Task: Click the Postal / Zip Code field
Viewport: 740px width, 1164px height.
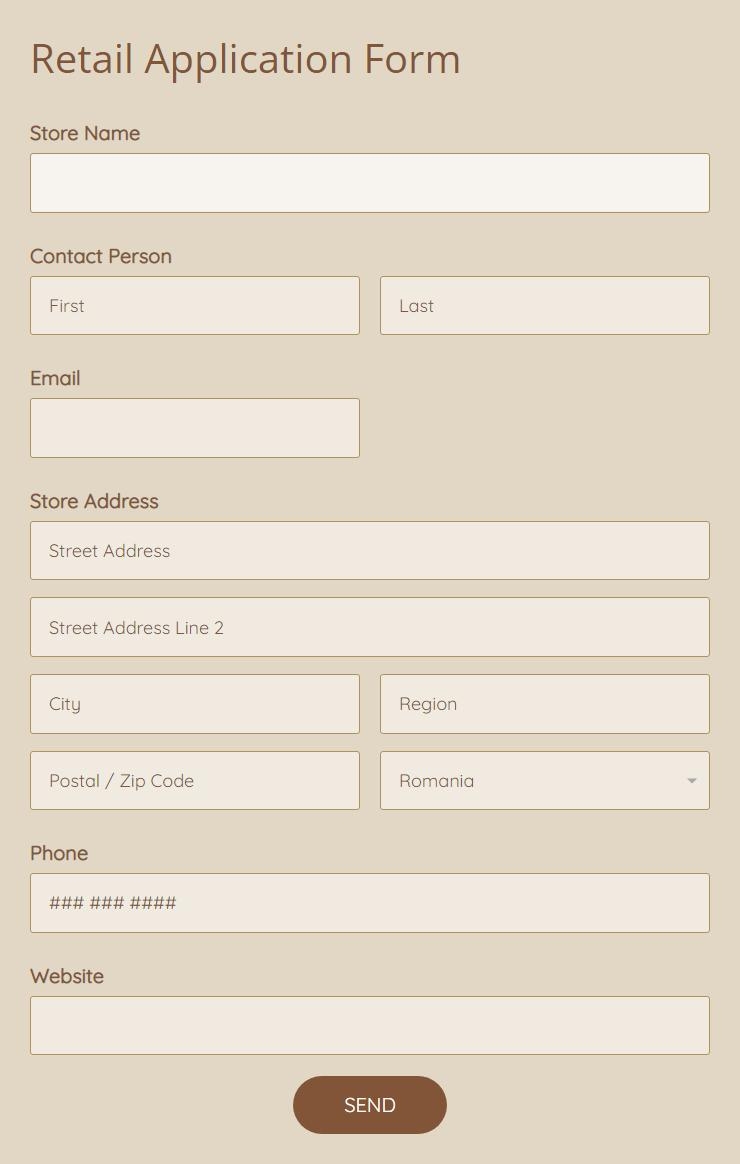Action: click(x=195, y=781)
